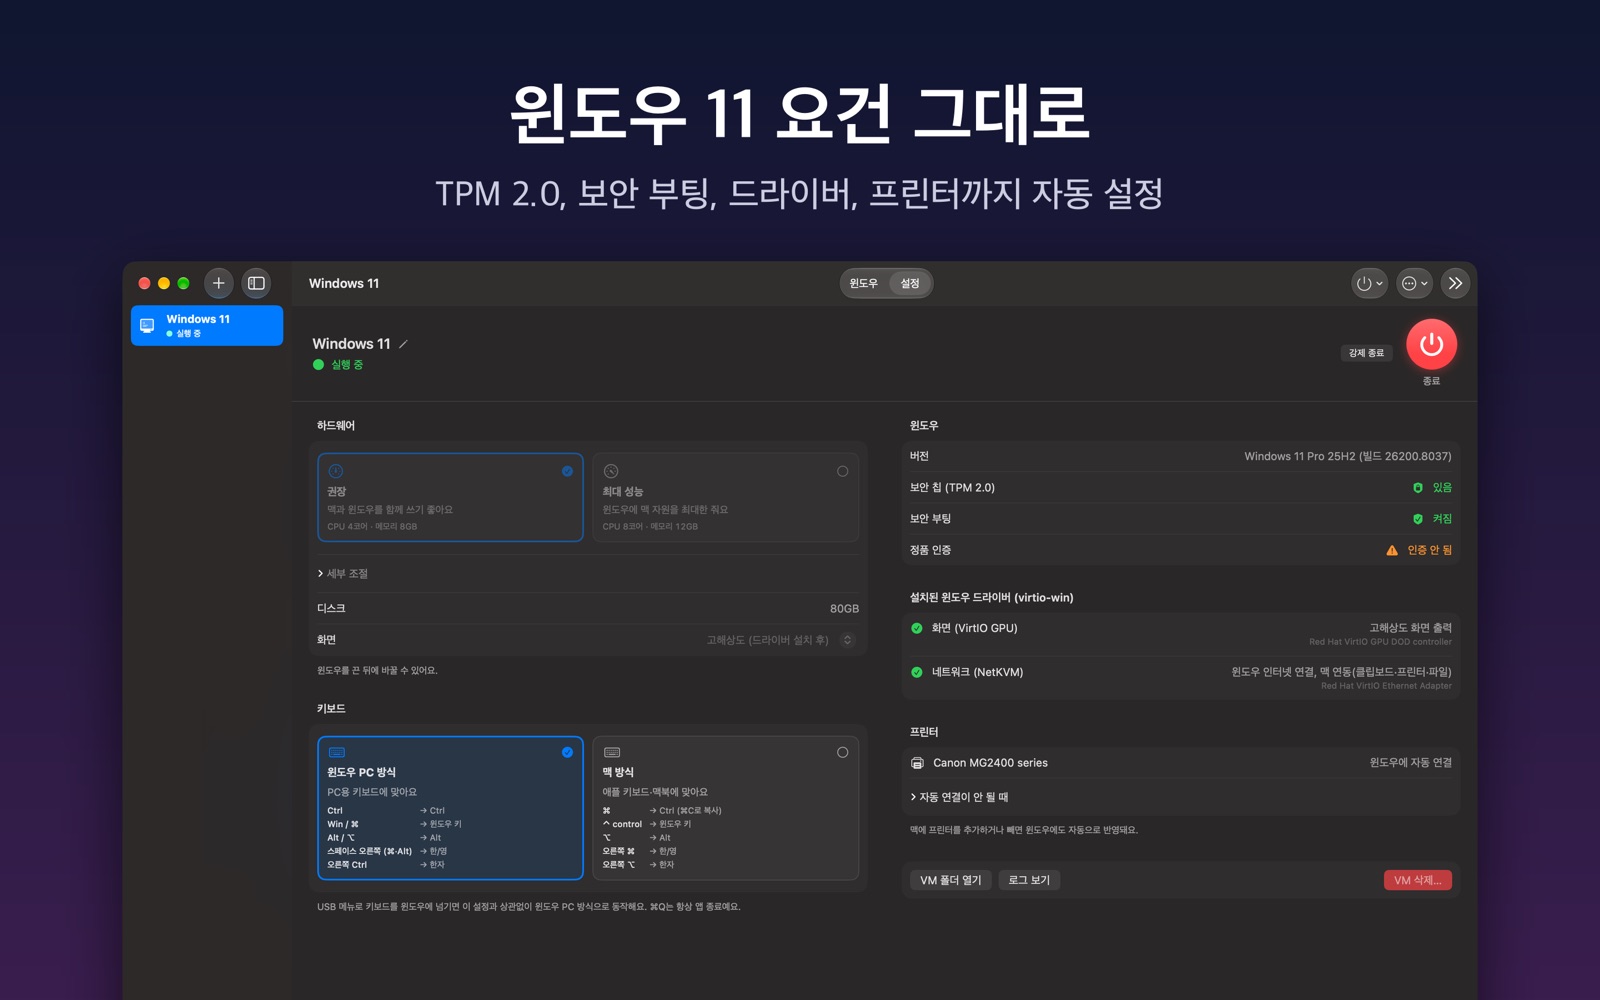Click the red VM 삭제 button

click(1417, 880)
